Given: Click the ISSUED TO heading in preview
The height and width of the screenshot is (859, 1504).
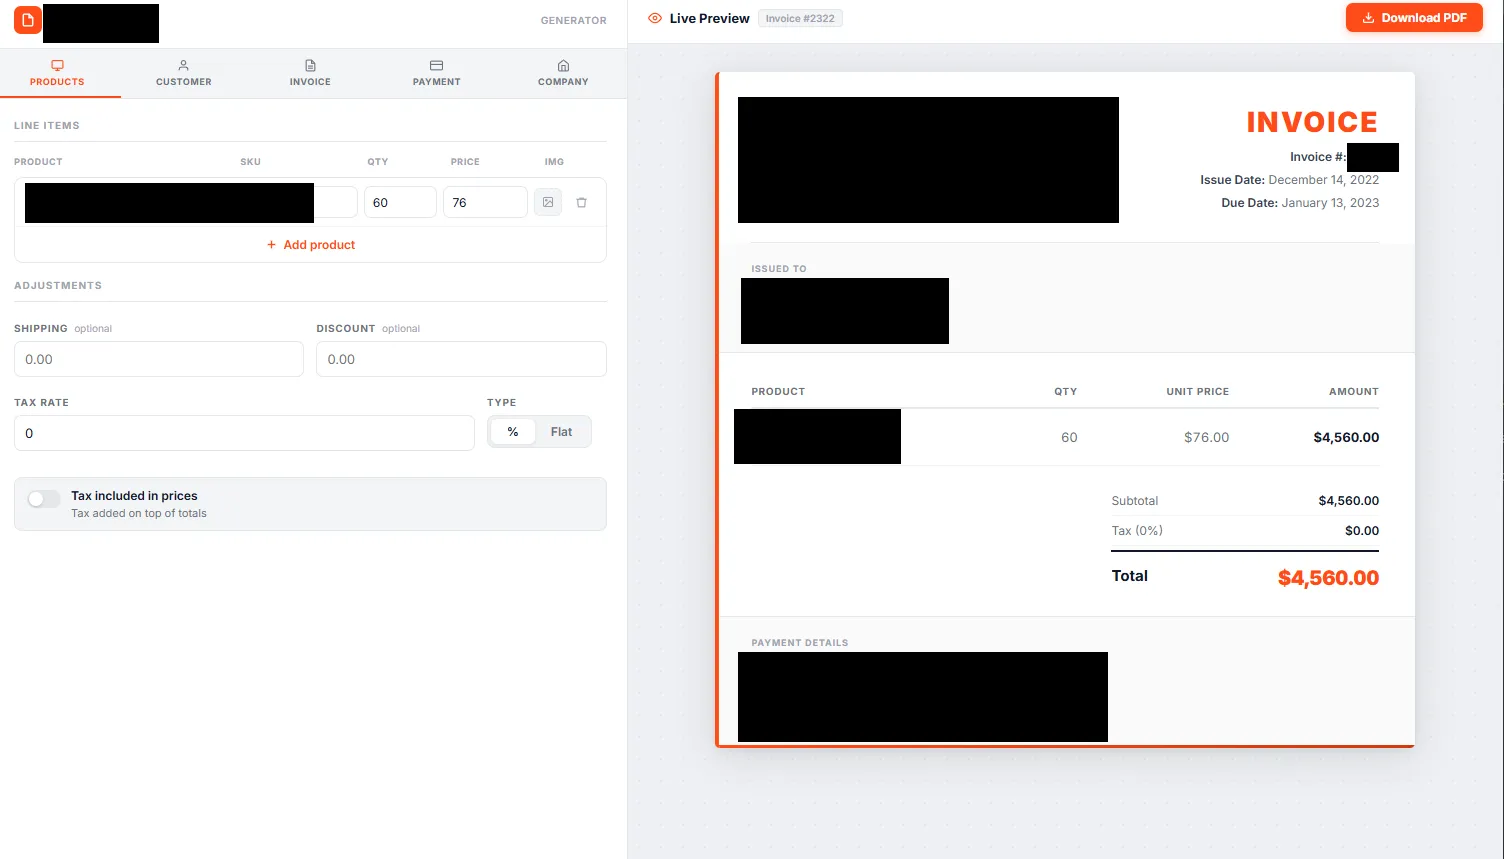Looking at the screenshot, I should [779, 269].
